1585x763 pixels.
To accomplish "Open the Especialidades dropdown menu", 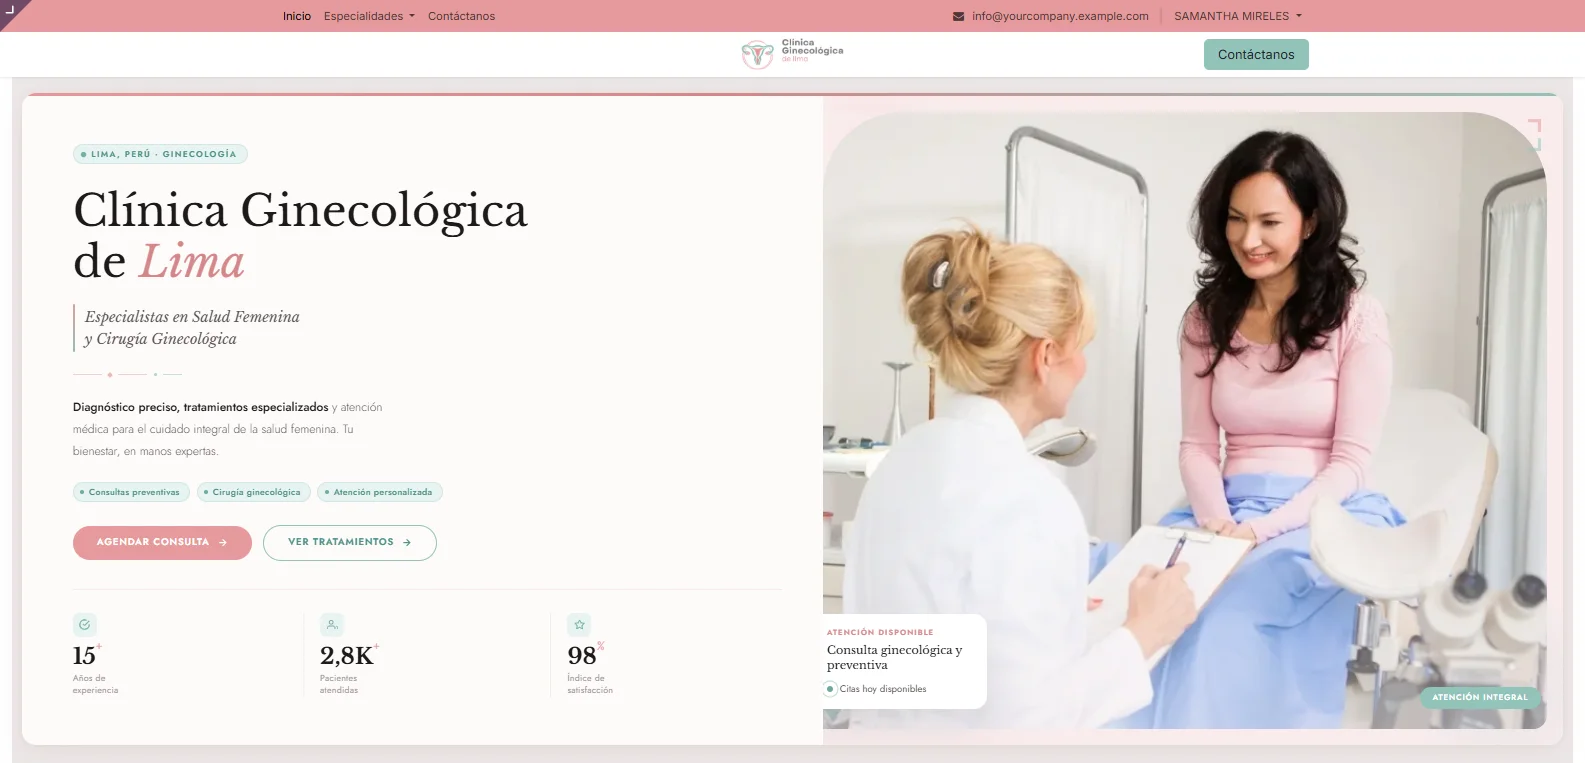I will [x=369, y=16].
